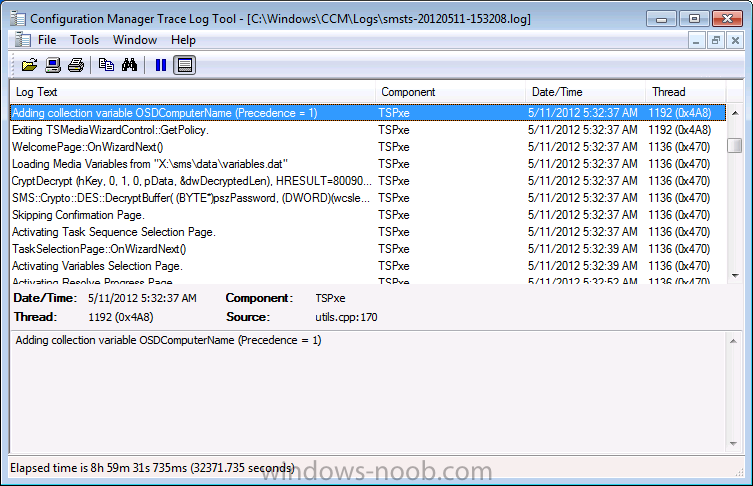
Task: Click the Date/Time value in details pane
Action: click(142, 298)
